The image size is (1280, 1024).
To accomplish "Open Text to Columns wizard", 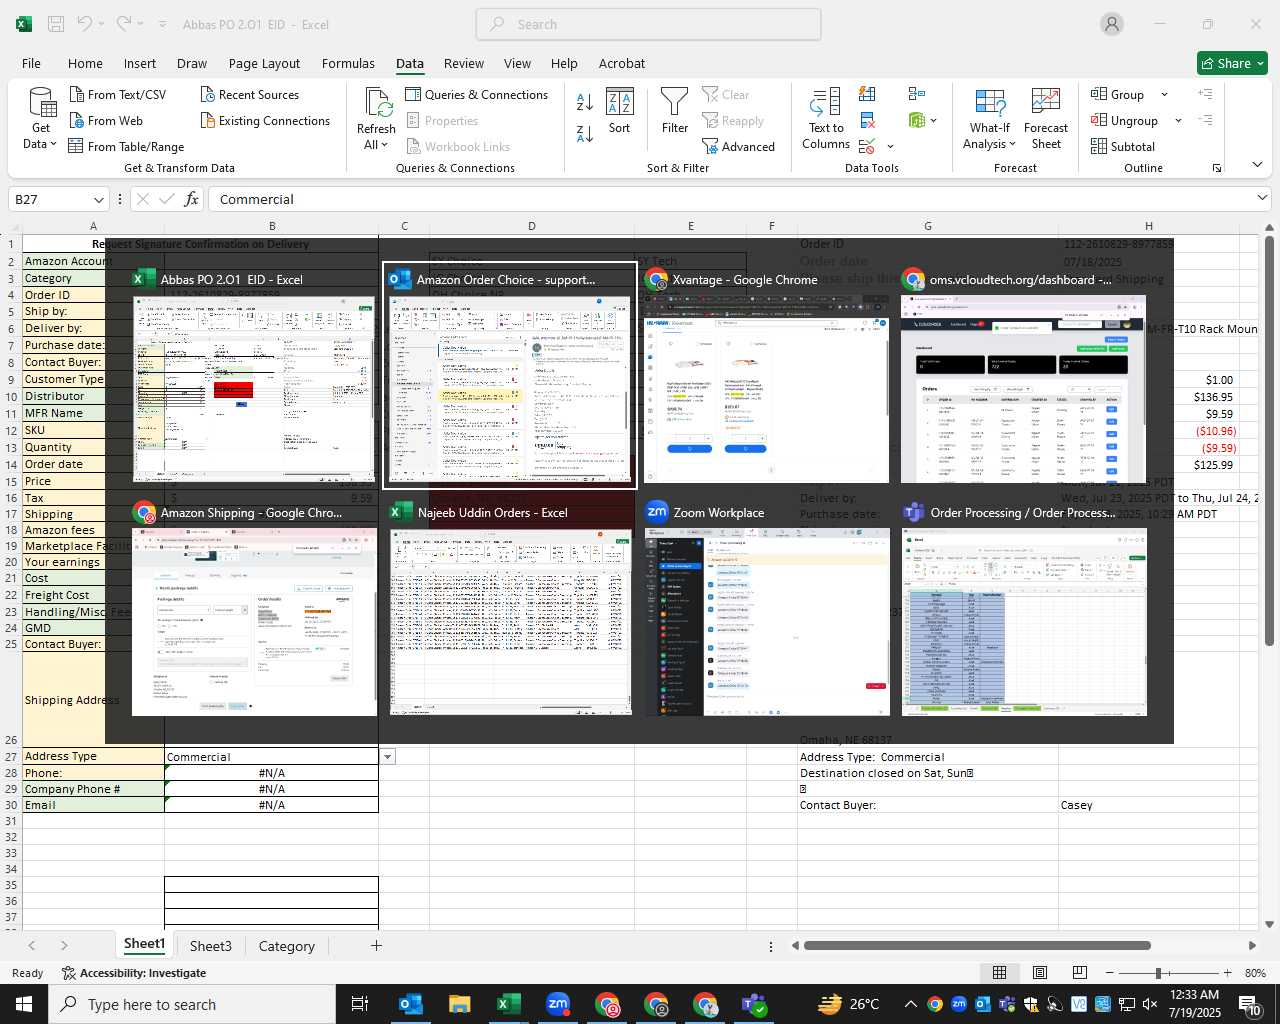I will pos(826,119).
